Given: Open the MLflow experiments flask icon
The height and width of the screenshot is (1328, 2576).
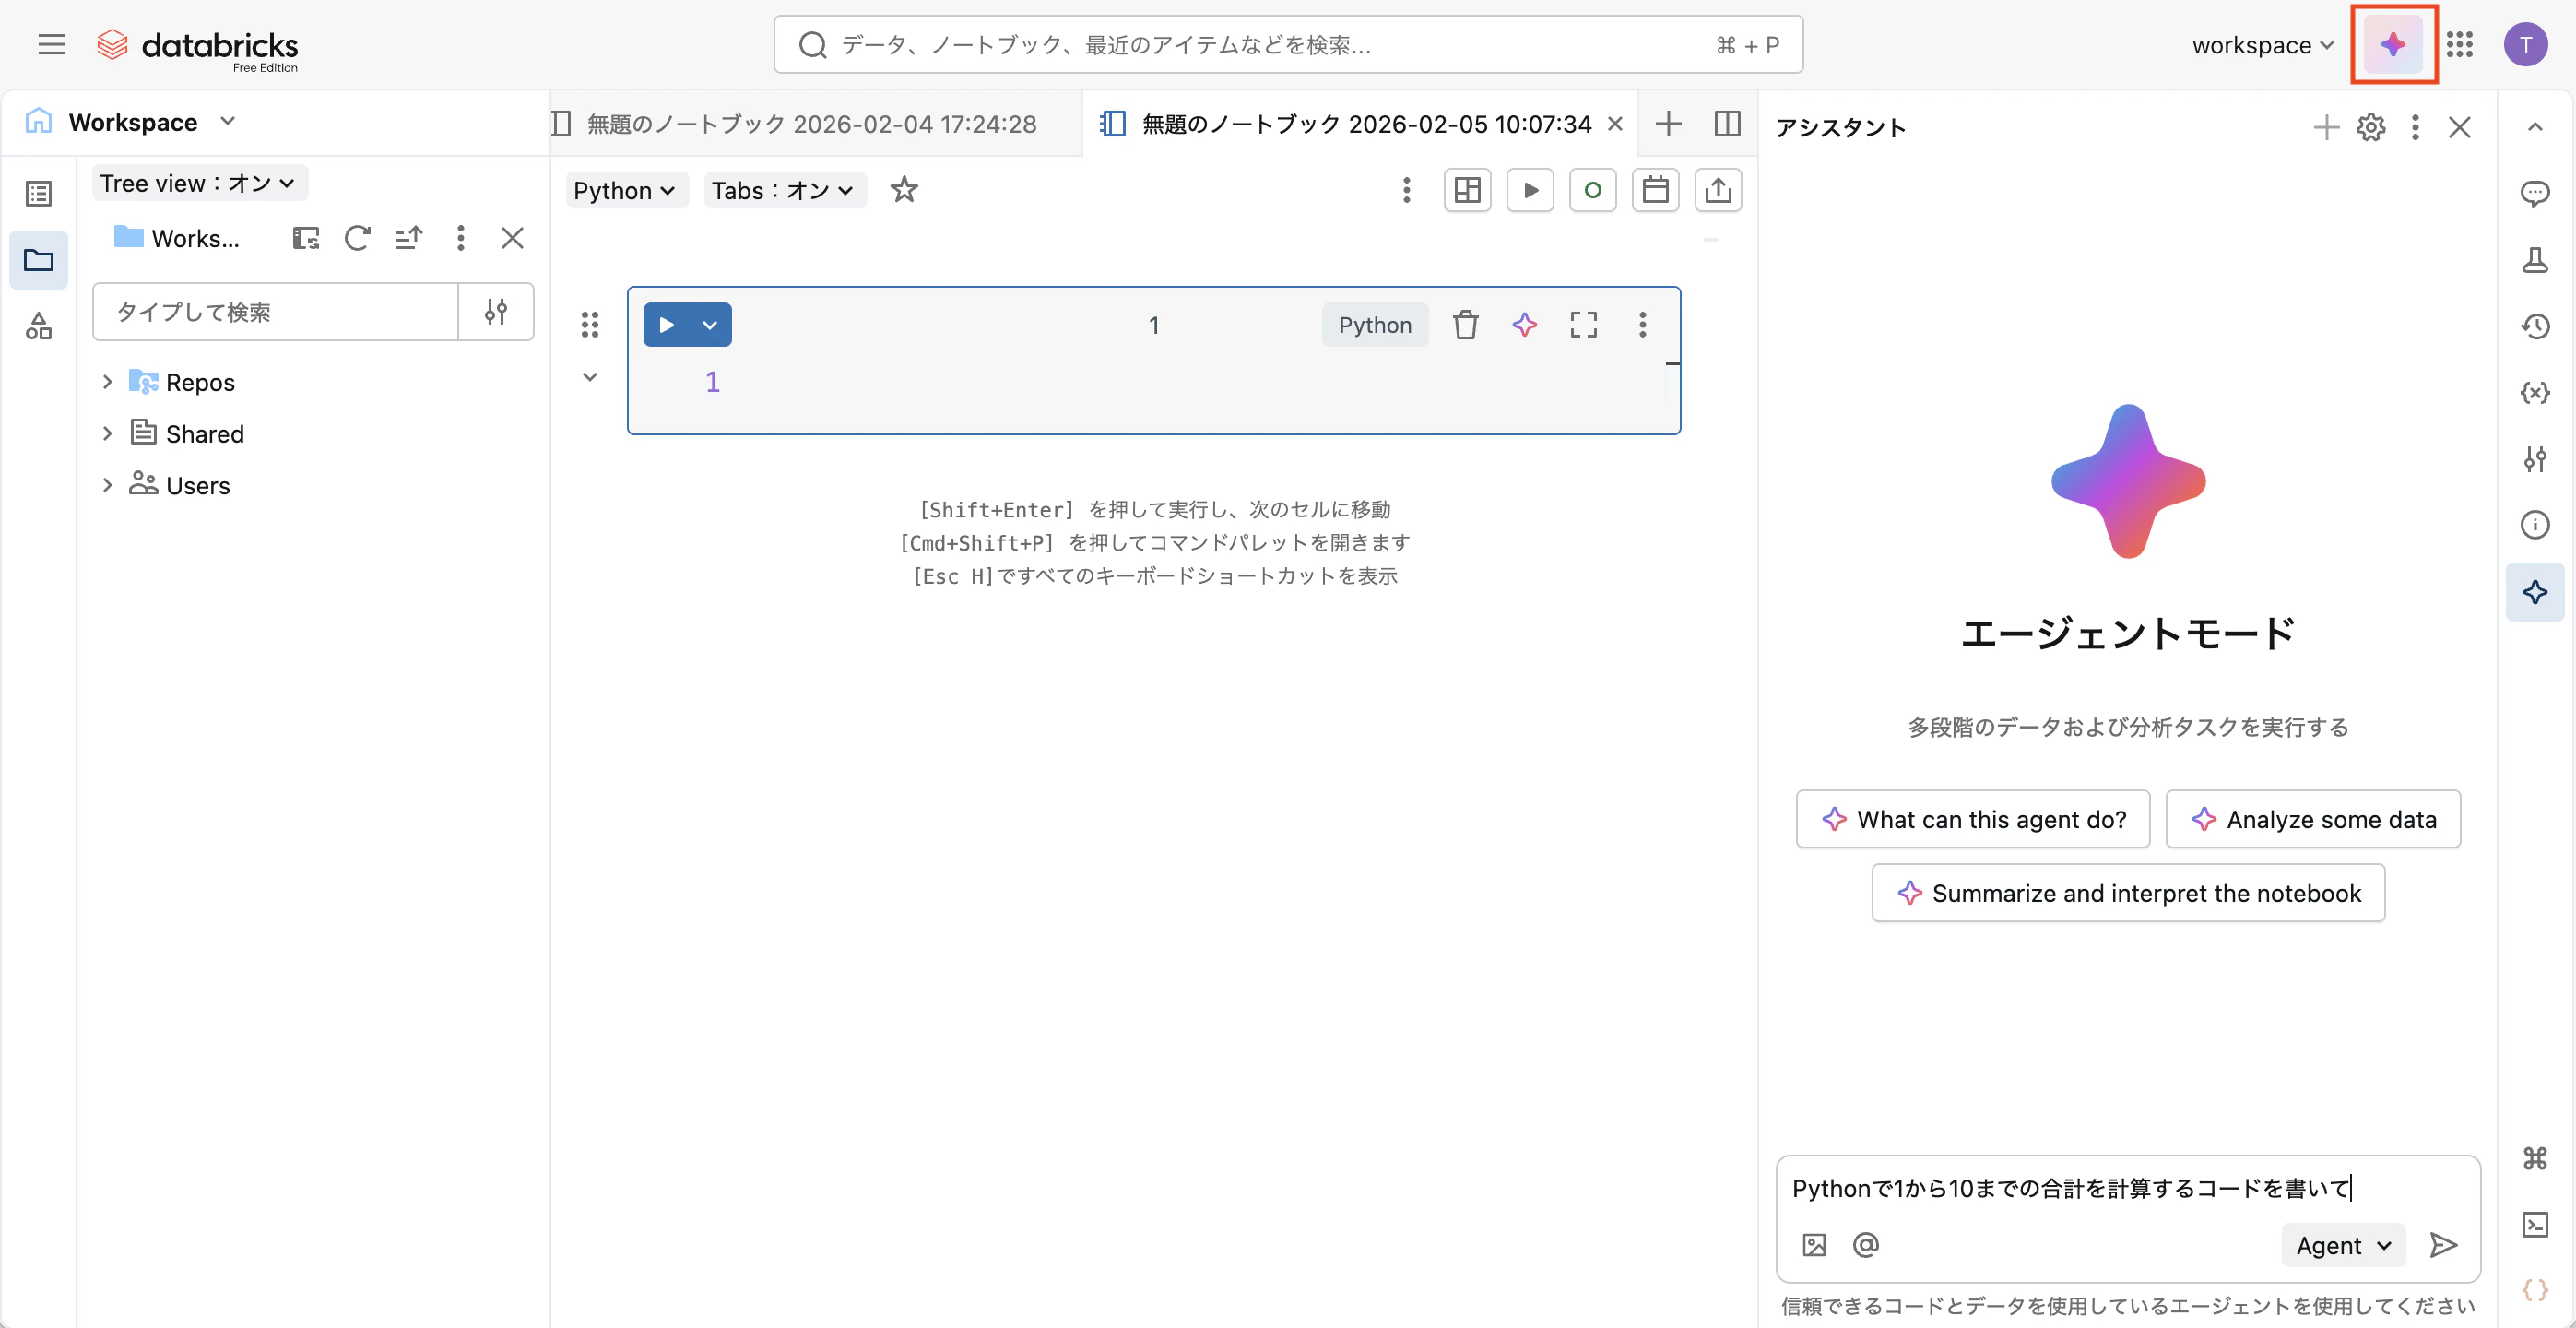Looking at the screenshot, I should coord(2536,259).
